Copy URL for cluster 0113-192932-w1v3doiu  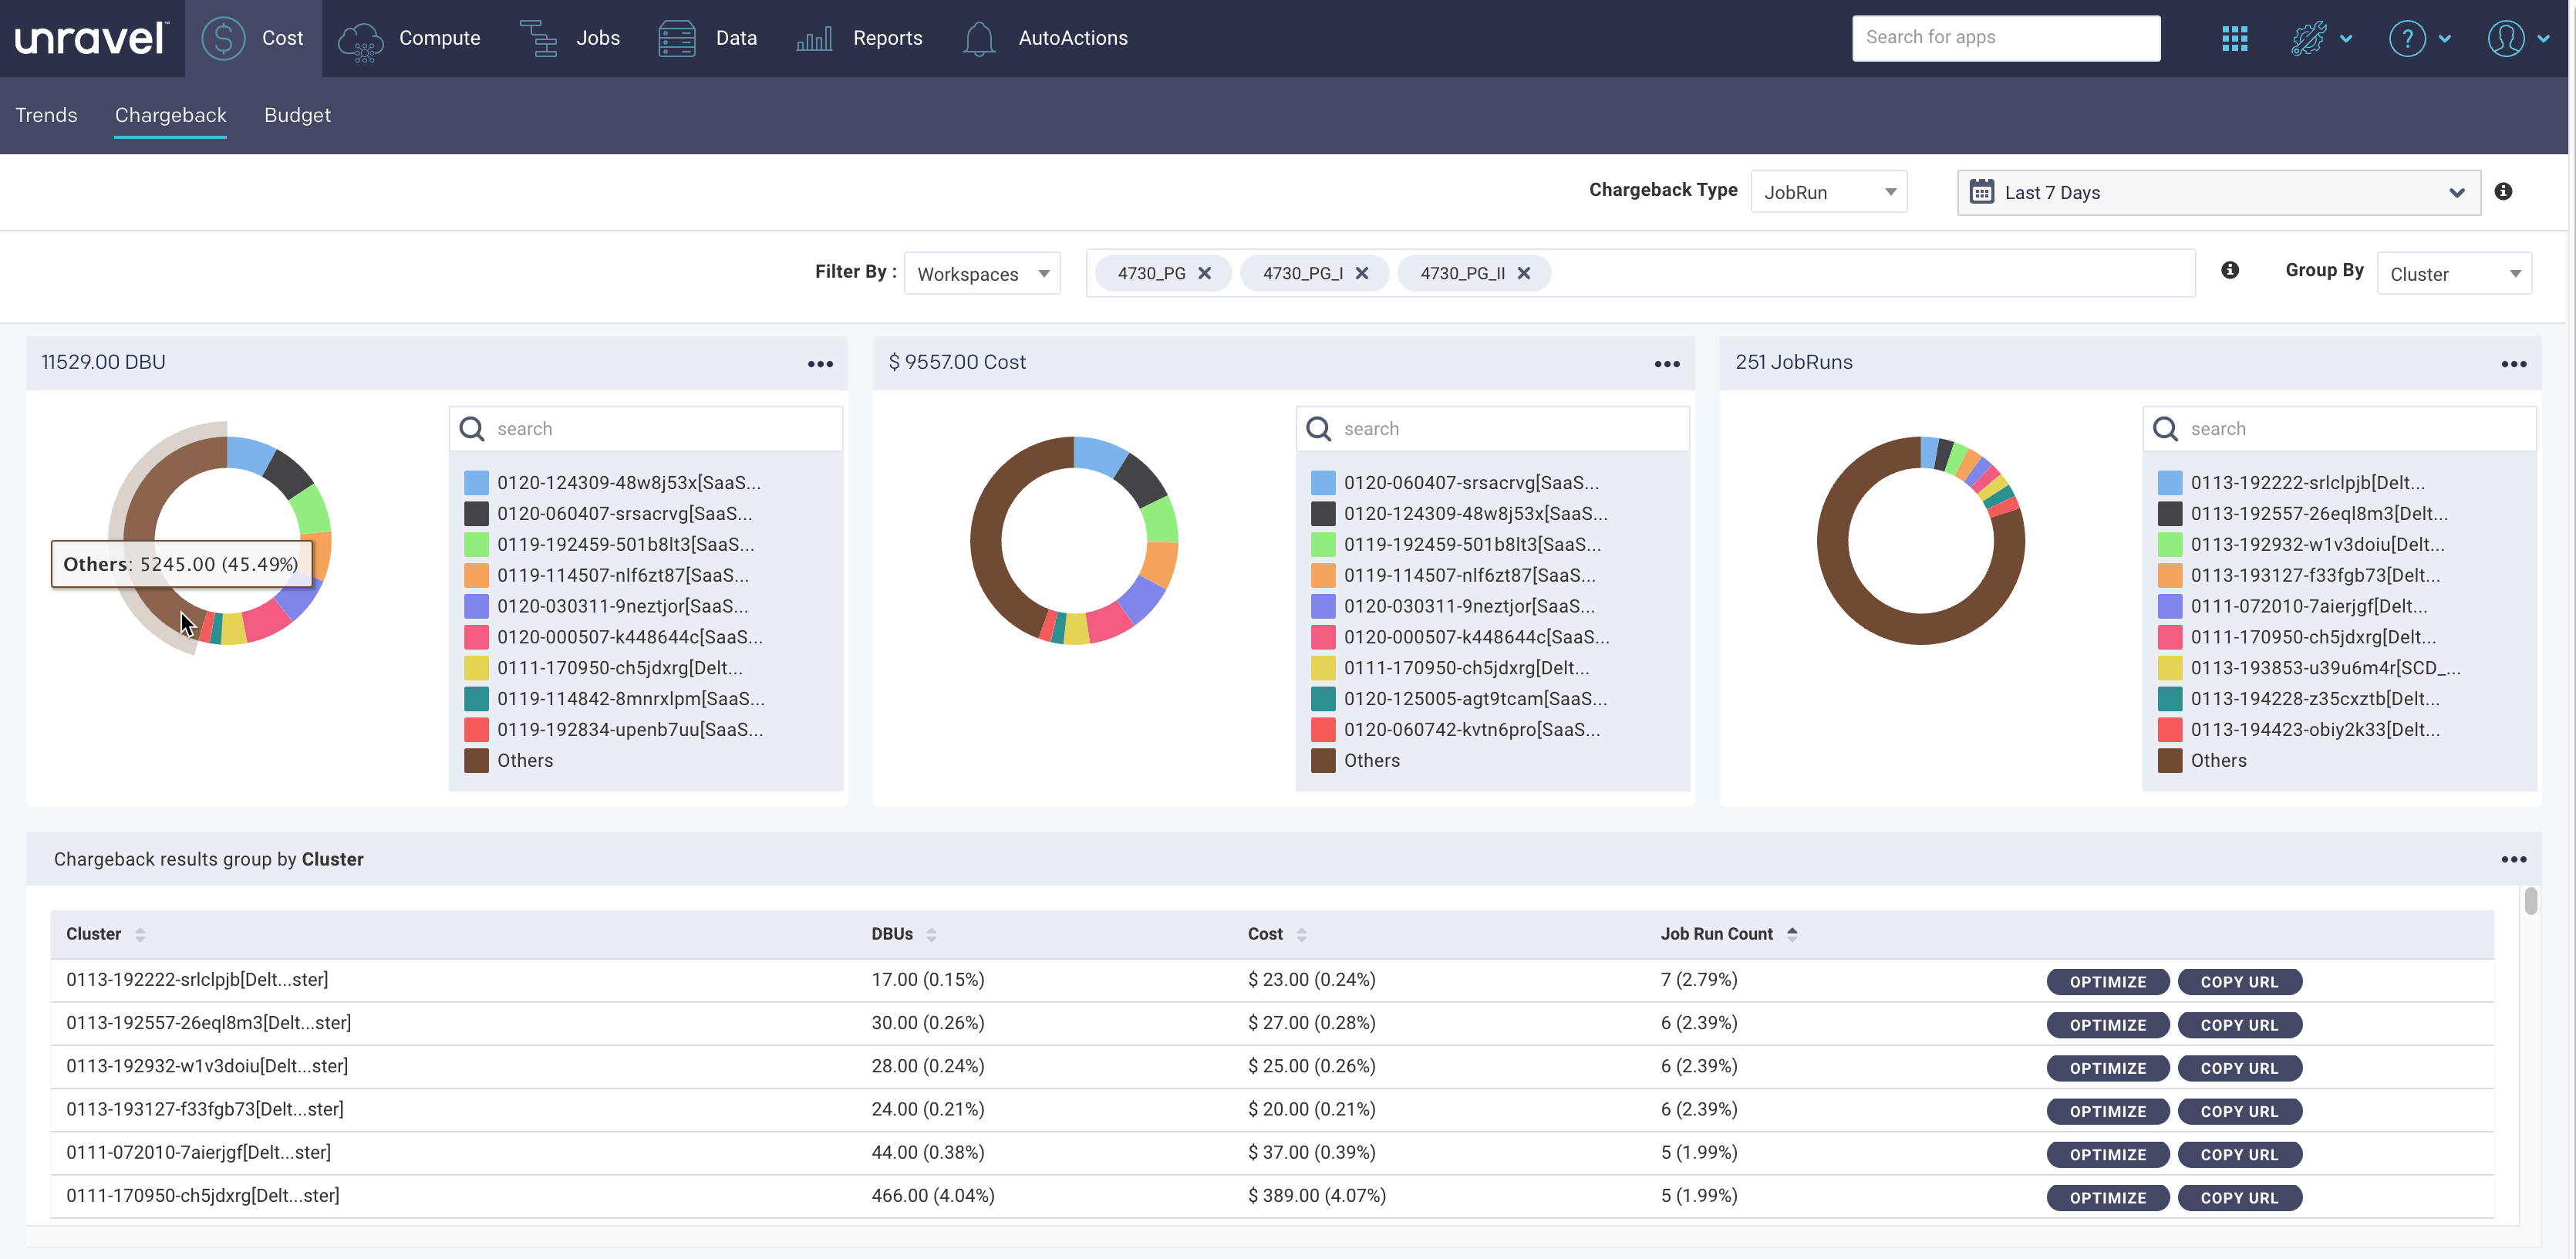2239,1068
